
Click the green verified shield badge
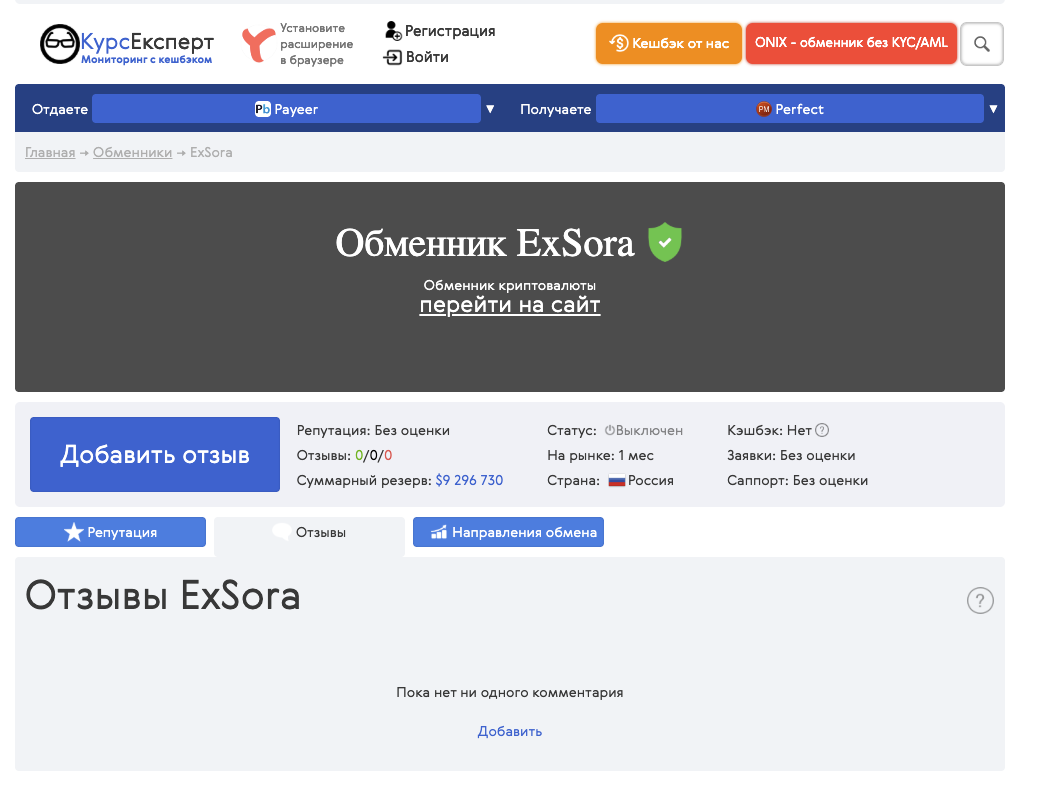[664, 243]
